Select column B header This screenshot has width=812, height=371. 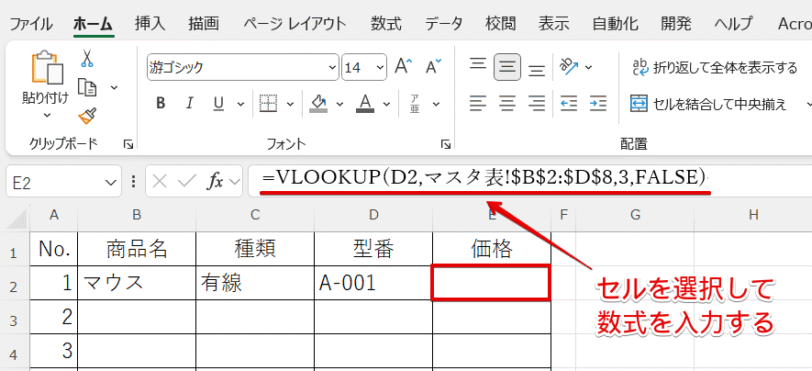pos(137,215)
